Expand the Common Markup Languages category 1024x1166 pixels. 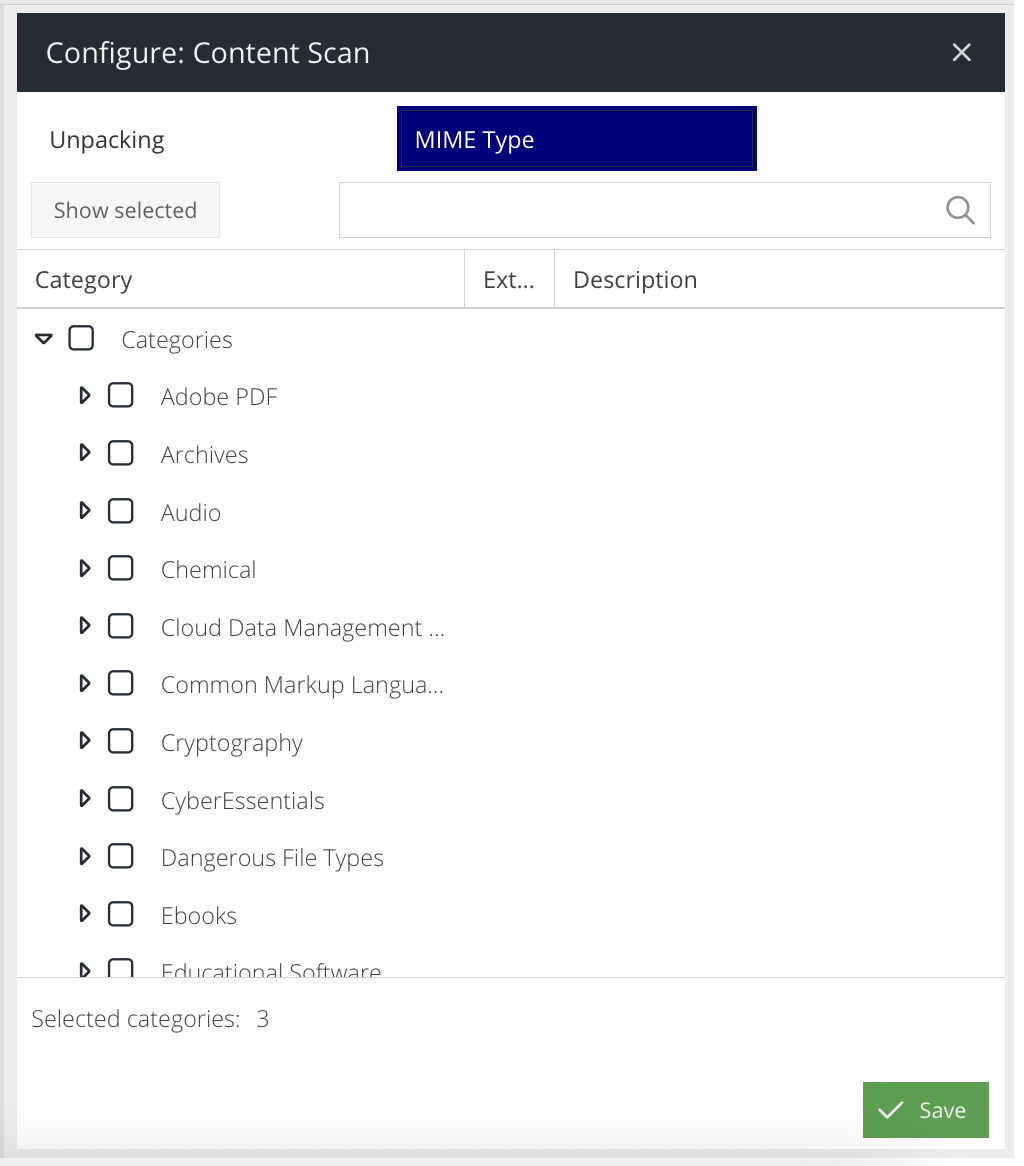click(85, 683)
